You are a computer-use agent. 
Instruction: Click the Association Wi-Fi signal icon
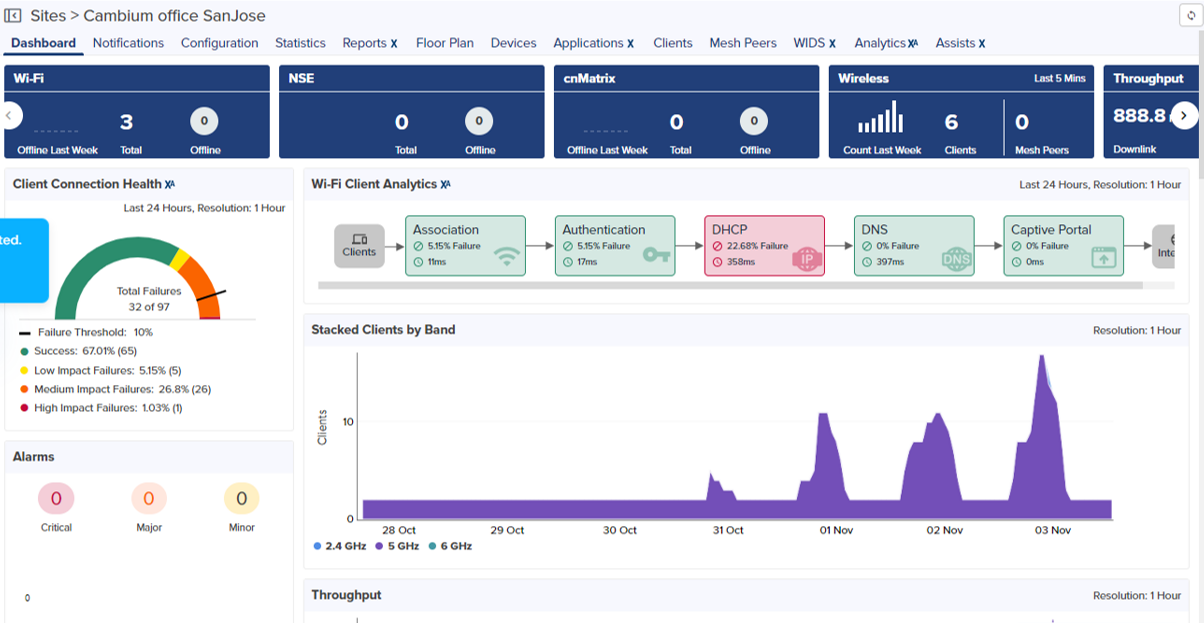click(x=509, y=257)
